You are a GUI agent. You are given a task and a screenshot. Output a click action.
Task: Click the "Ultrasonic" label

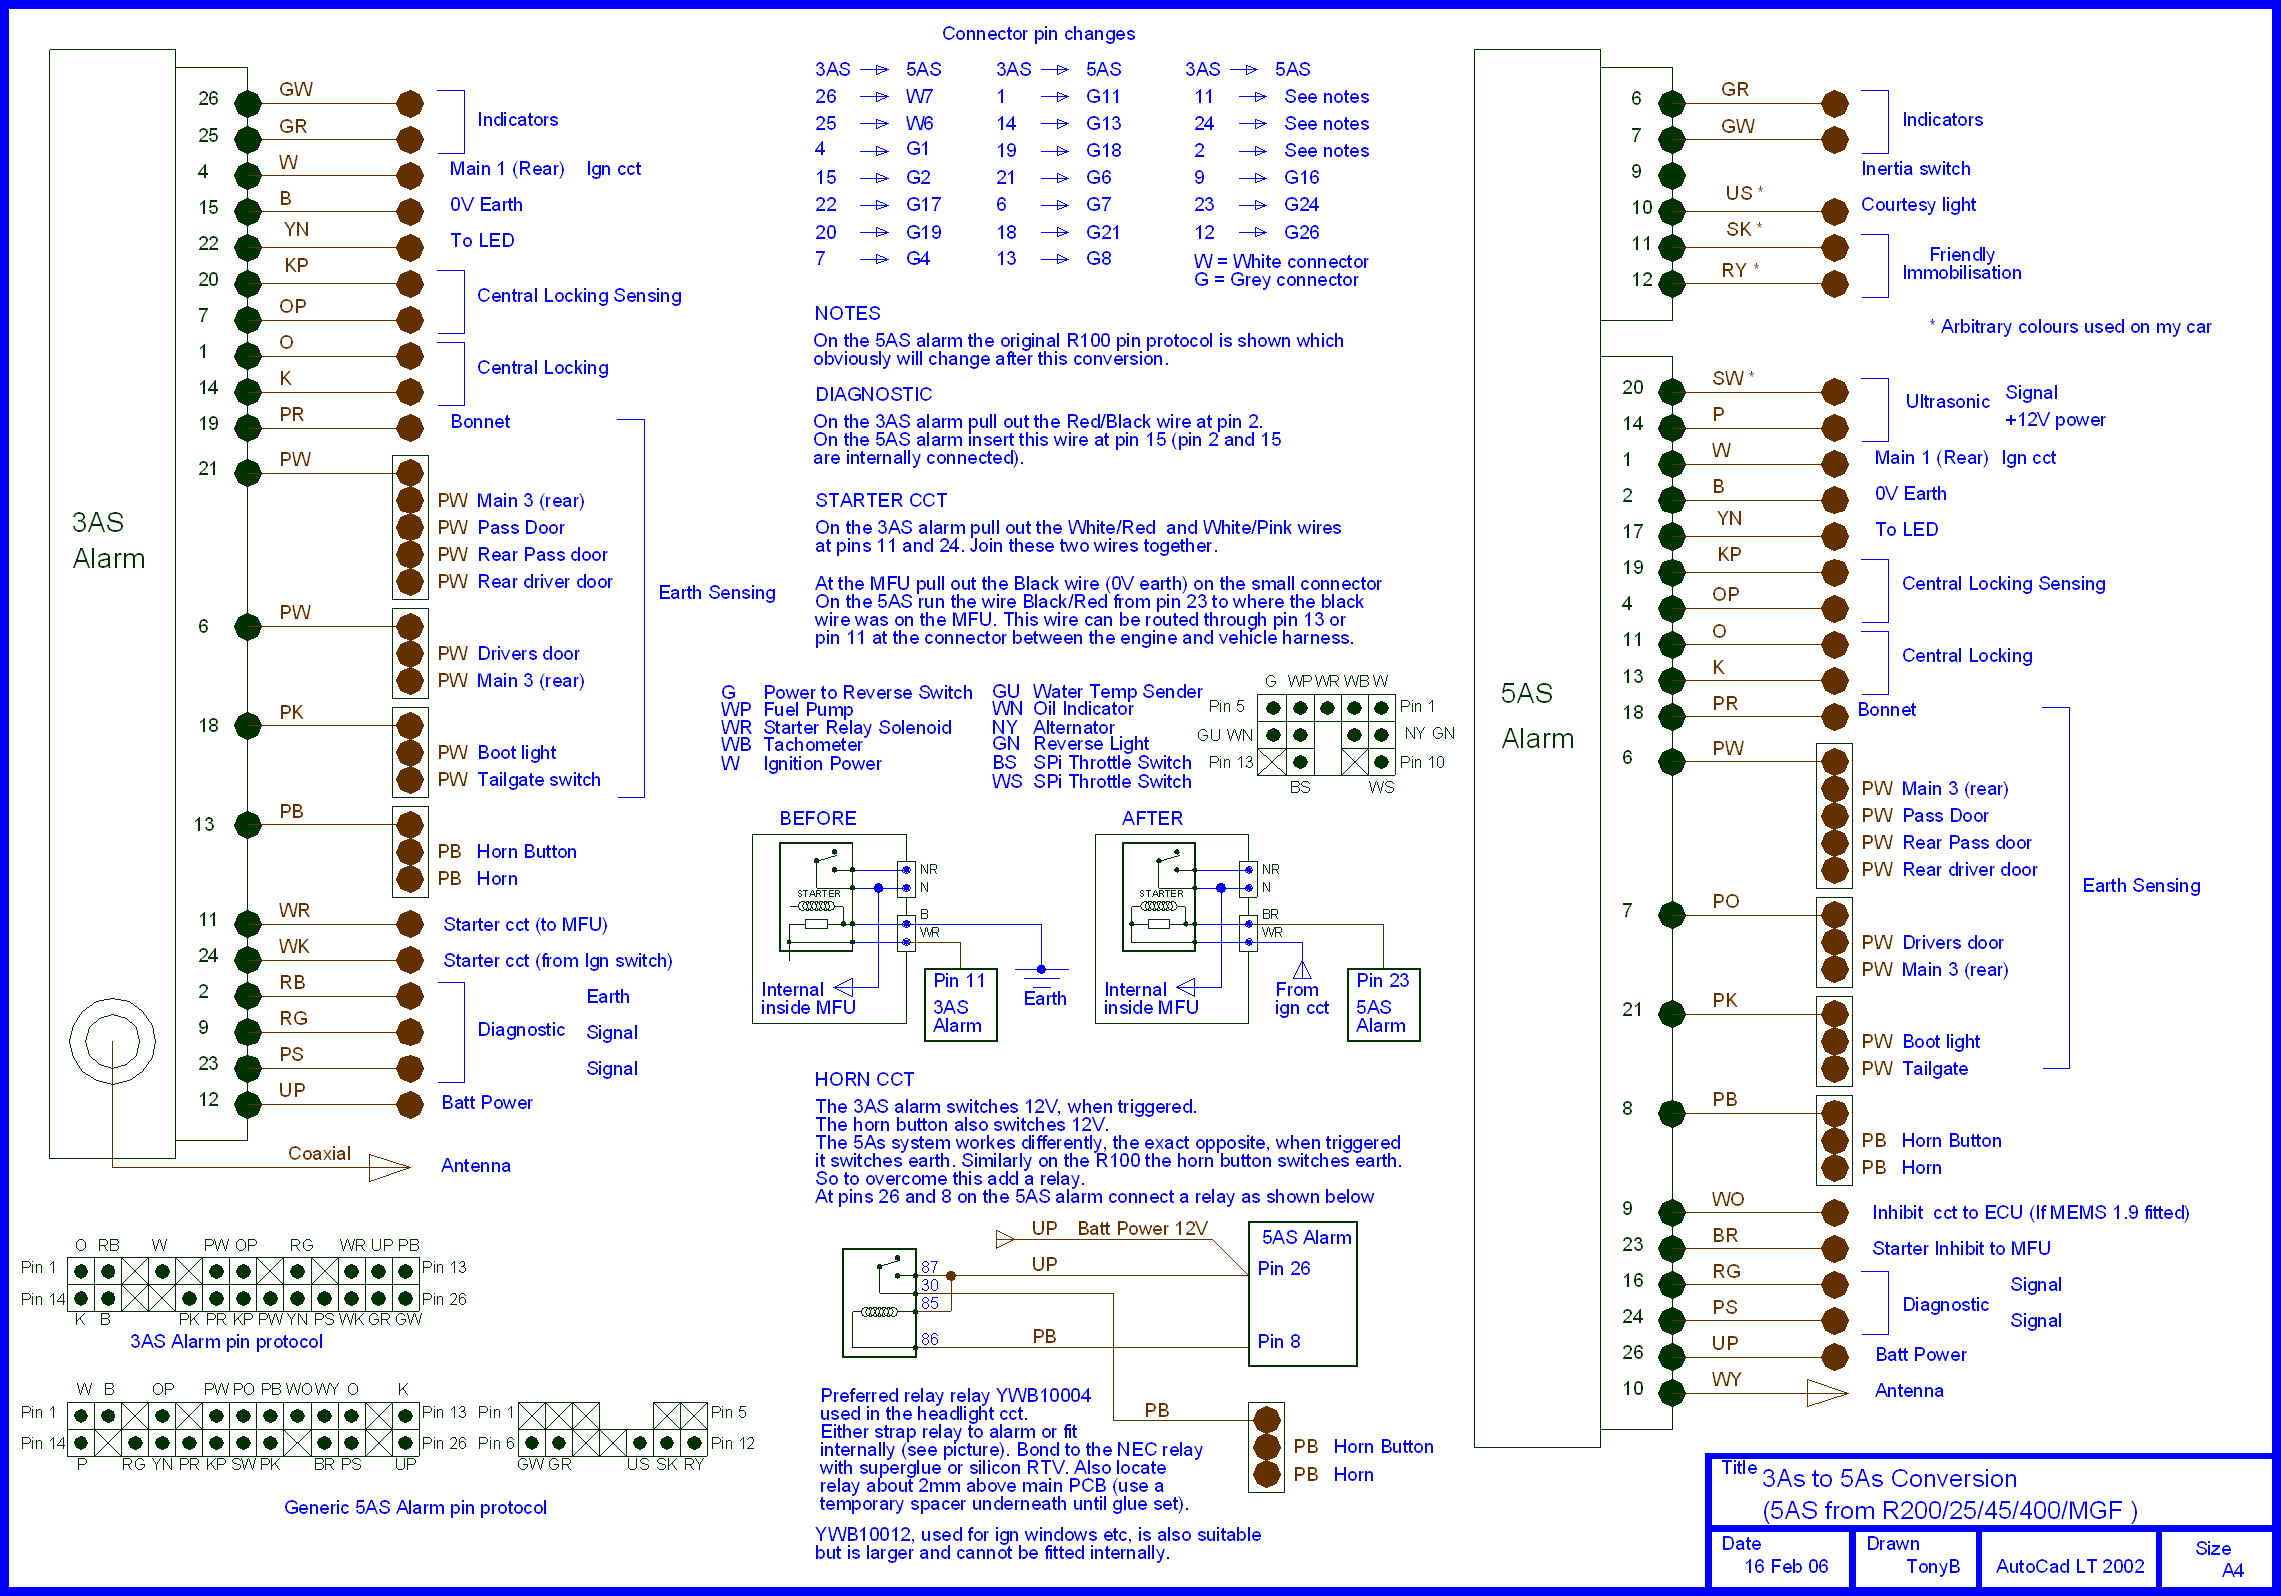click(1947, 401)
